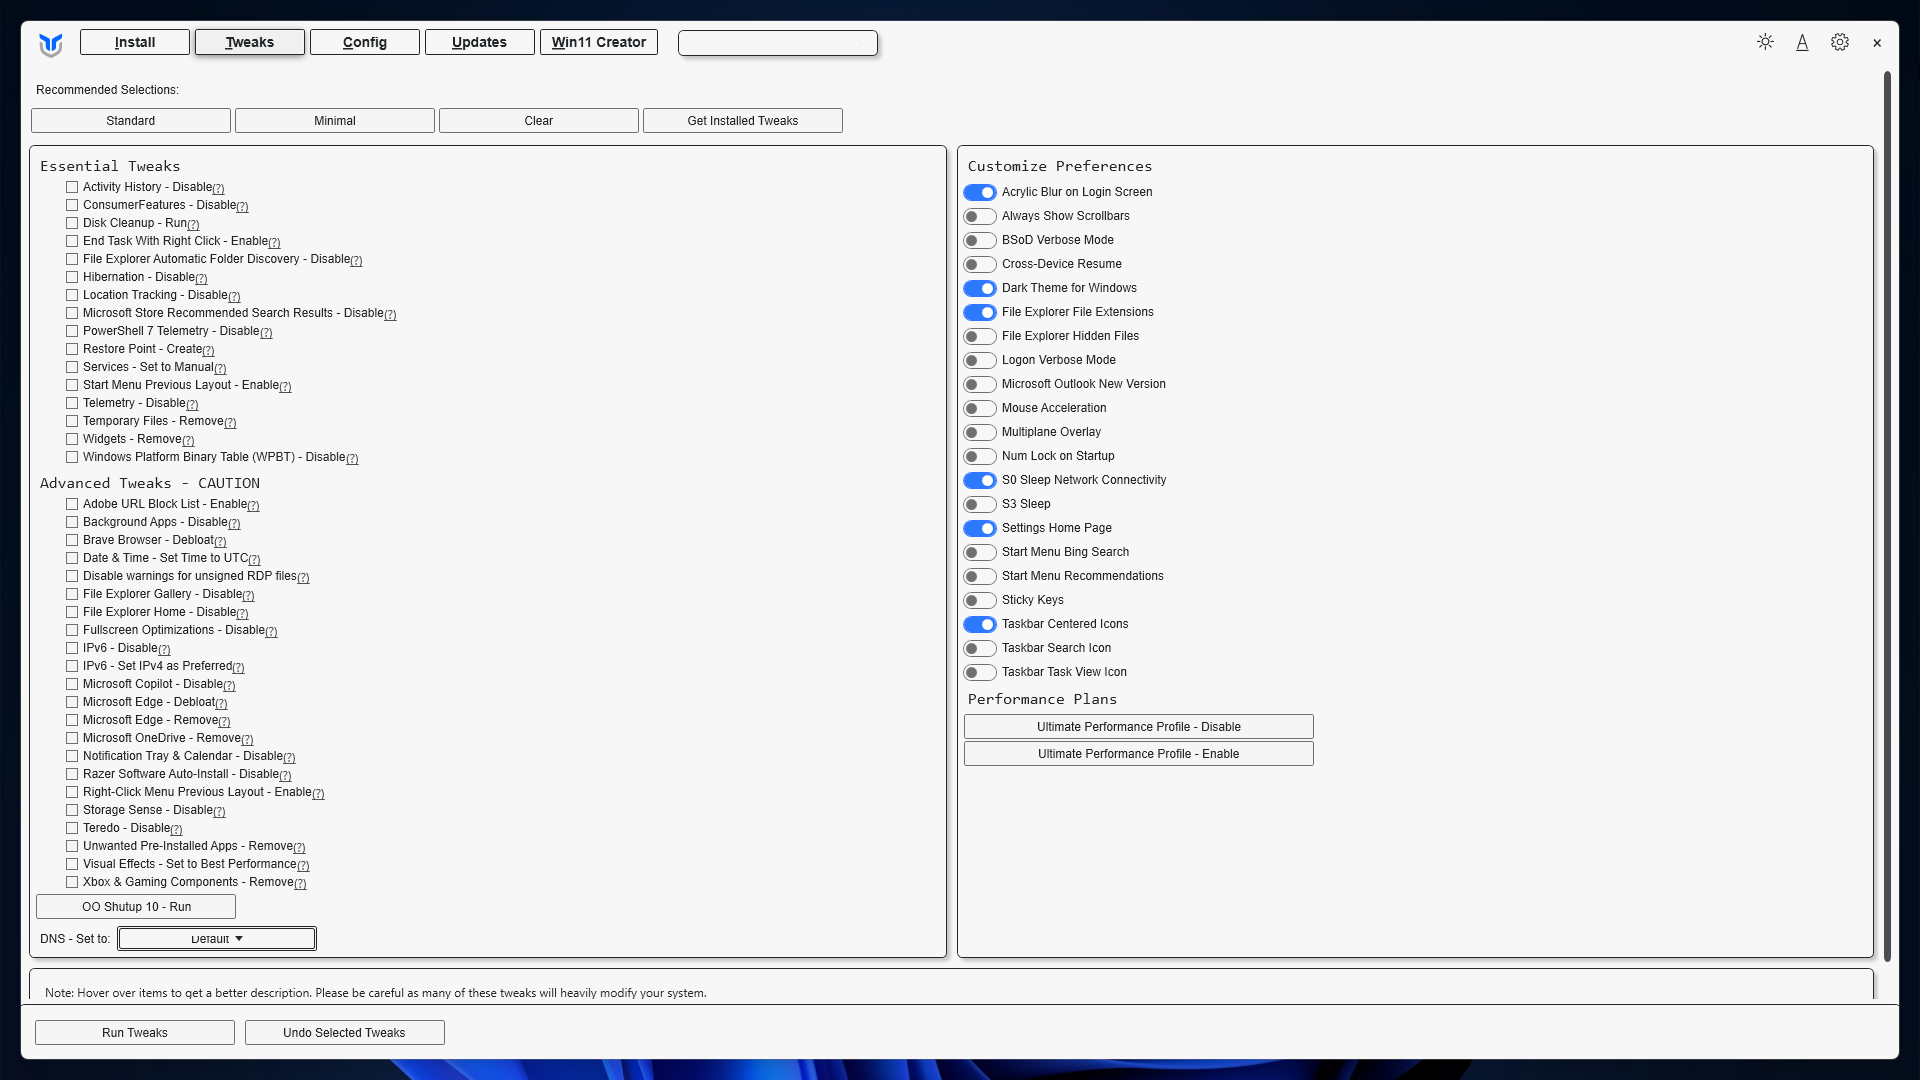The image size is (1920, 1080).
Task: Clear all selected tweaks
Action: pos(539,121)
